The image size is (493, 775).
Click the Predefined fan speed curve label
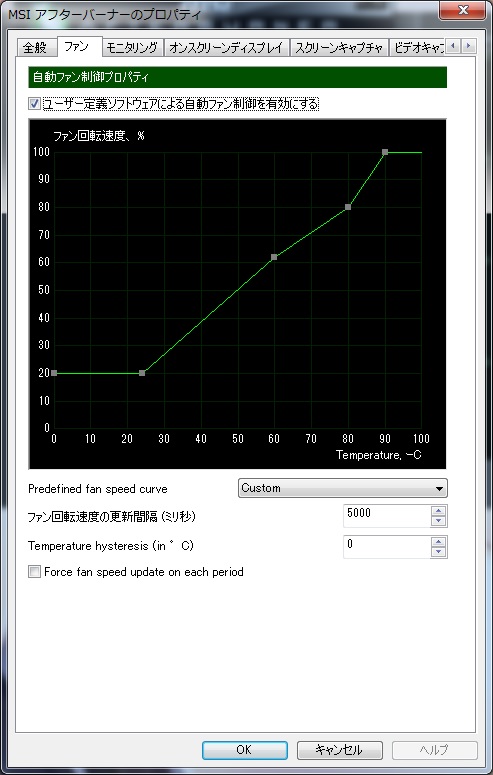[98, 489]
